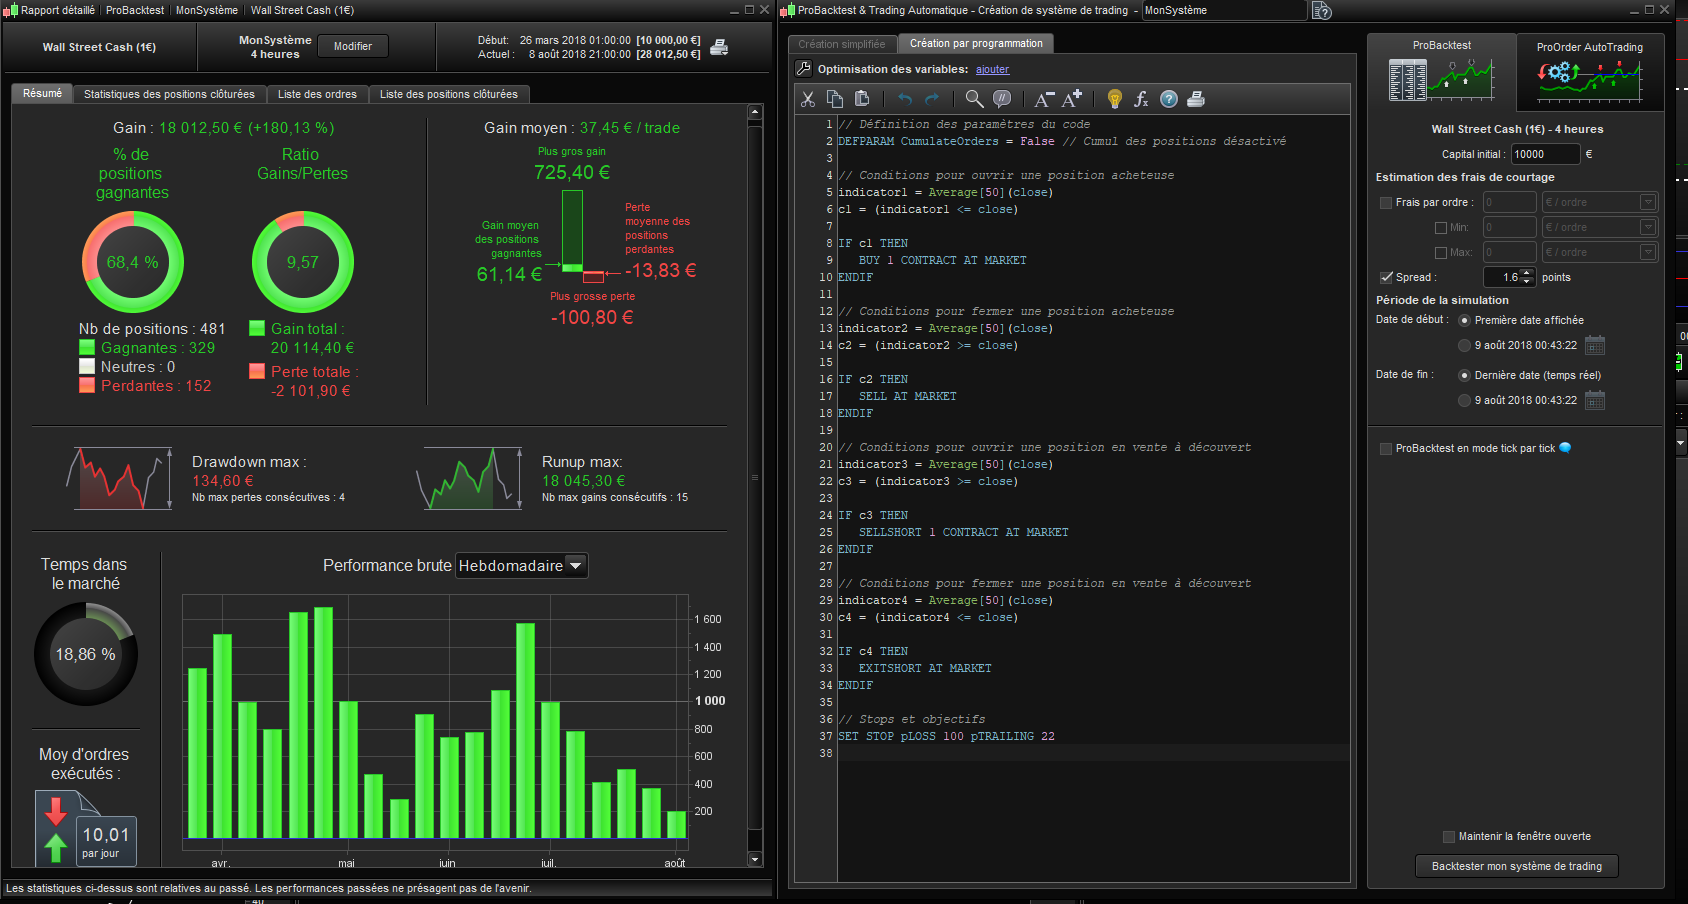Click the comment bubble icon
The width and height of the screenshot is (1688, 904).
point(1002,99)
